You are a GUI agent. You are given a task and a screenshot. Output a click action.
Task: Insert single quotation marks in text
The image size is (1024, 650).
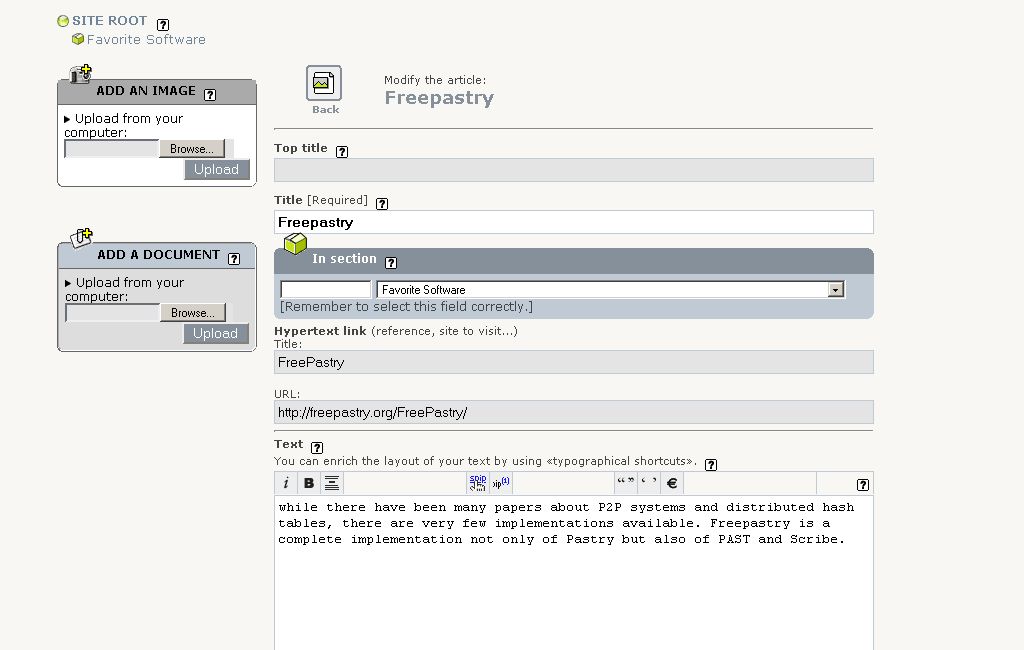coord(648,483)
